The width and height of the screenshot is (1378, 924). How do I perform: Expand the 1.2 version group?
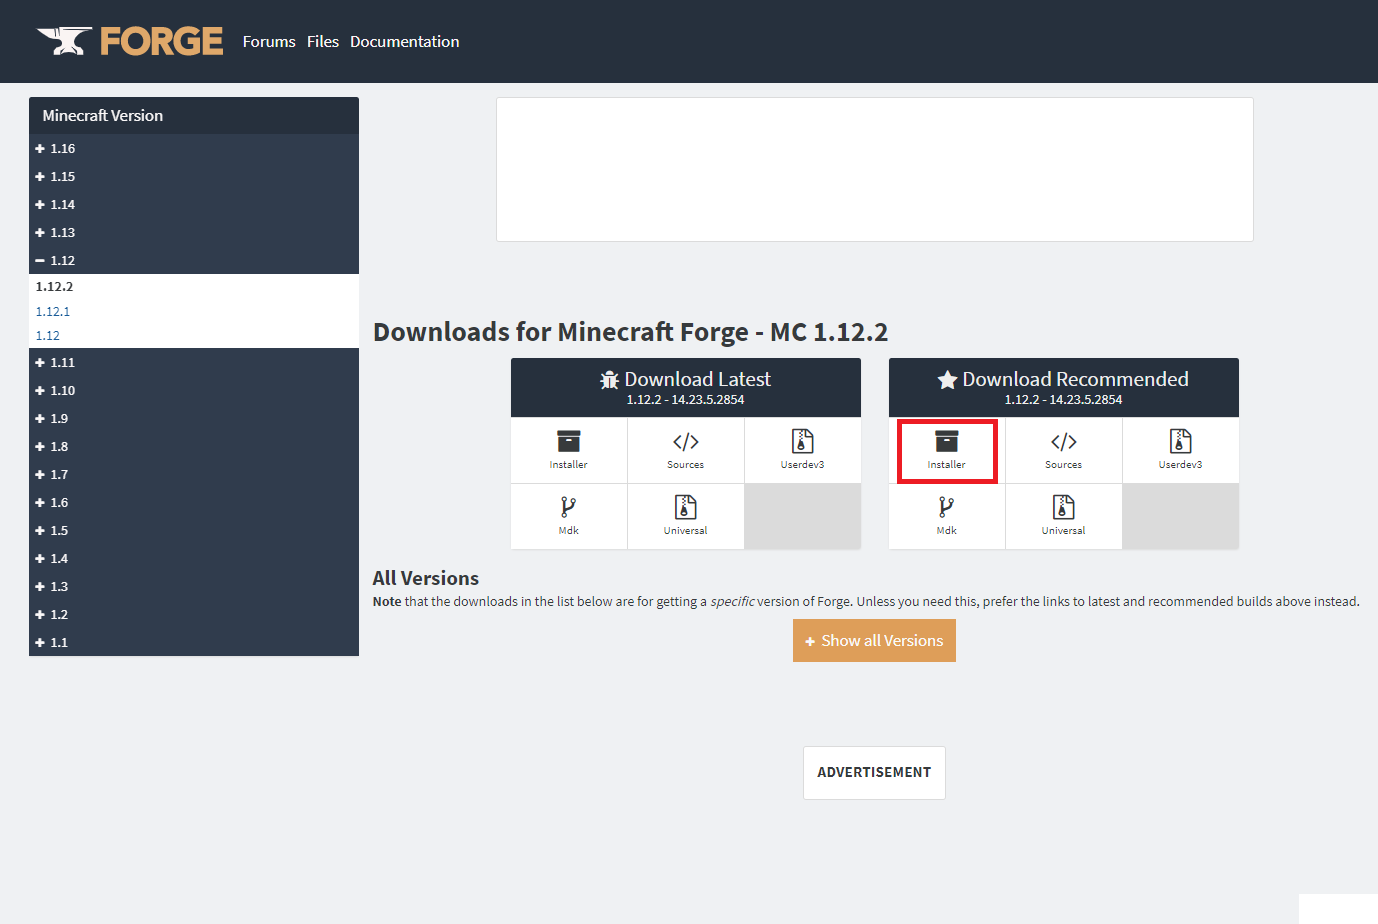[x=194, y=614]
